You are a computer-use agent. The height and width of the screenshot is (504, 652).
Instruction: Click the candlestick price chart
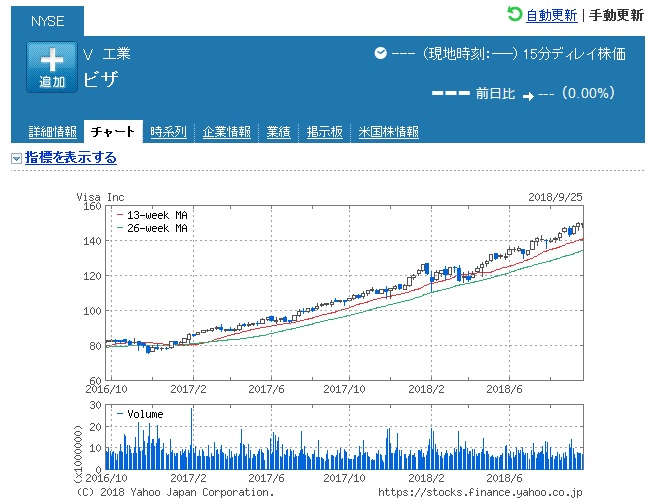[x=344, y=293]
